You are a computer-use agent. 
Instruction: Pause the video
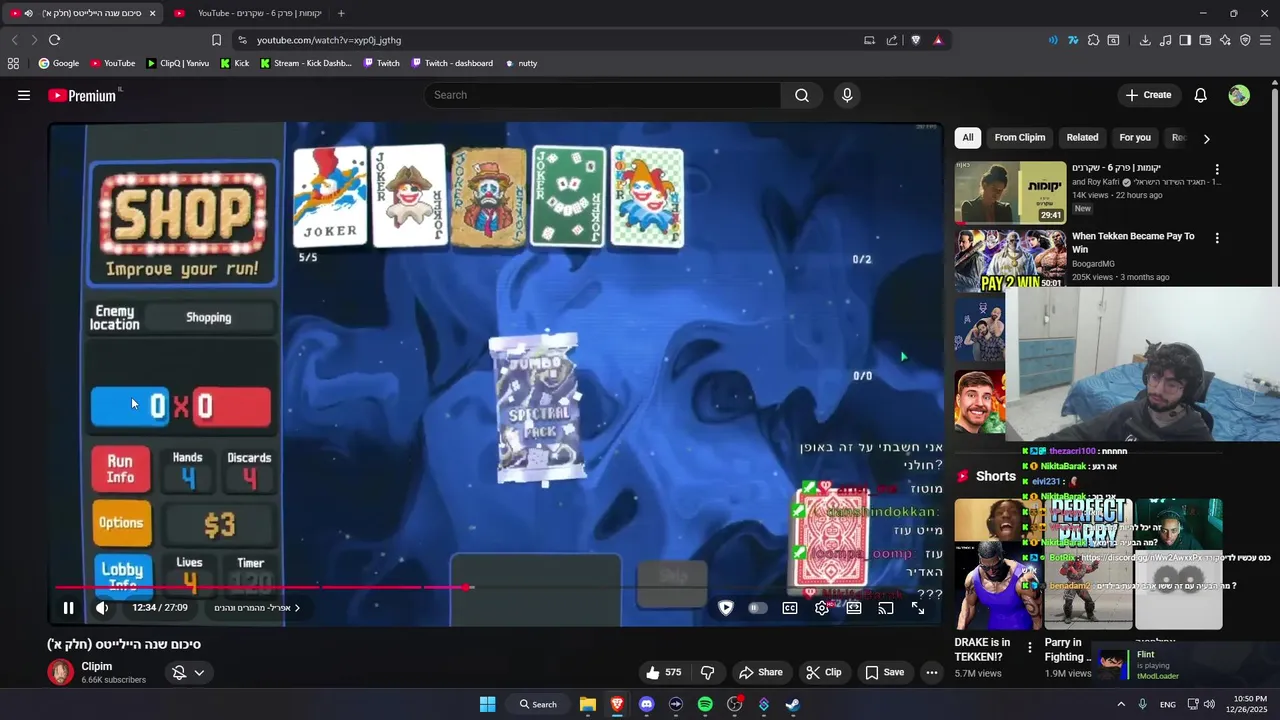tap(68, 608)
